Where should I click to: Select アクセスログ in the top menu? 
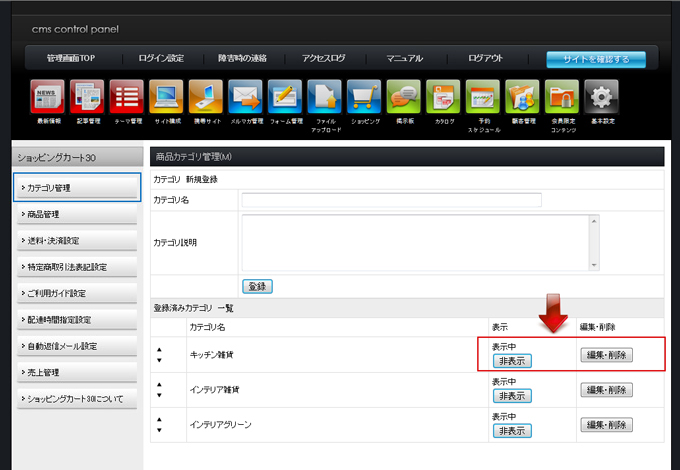point(323,59)
